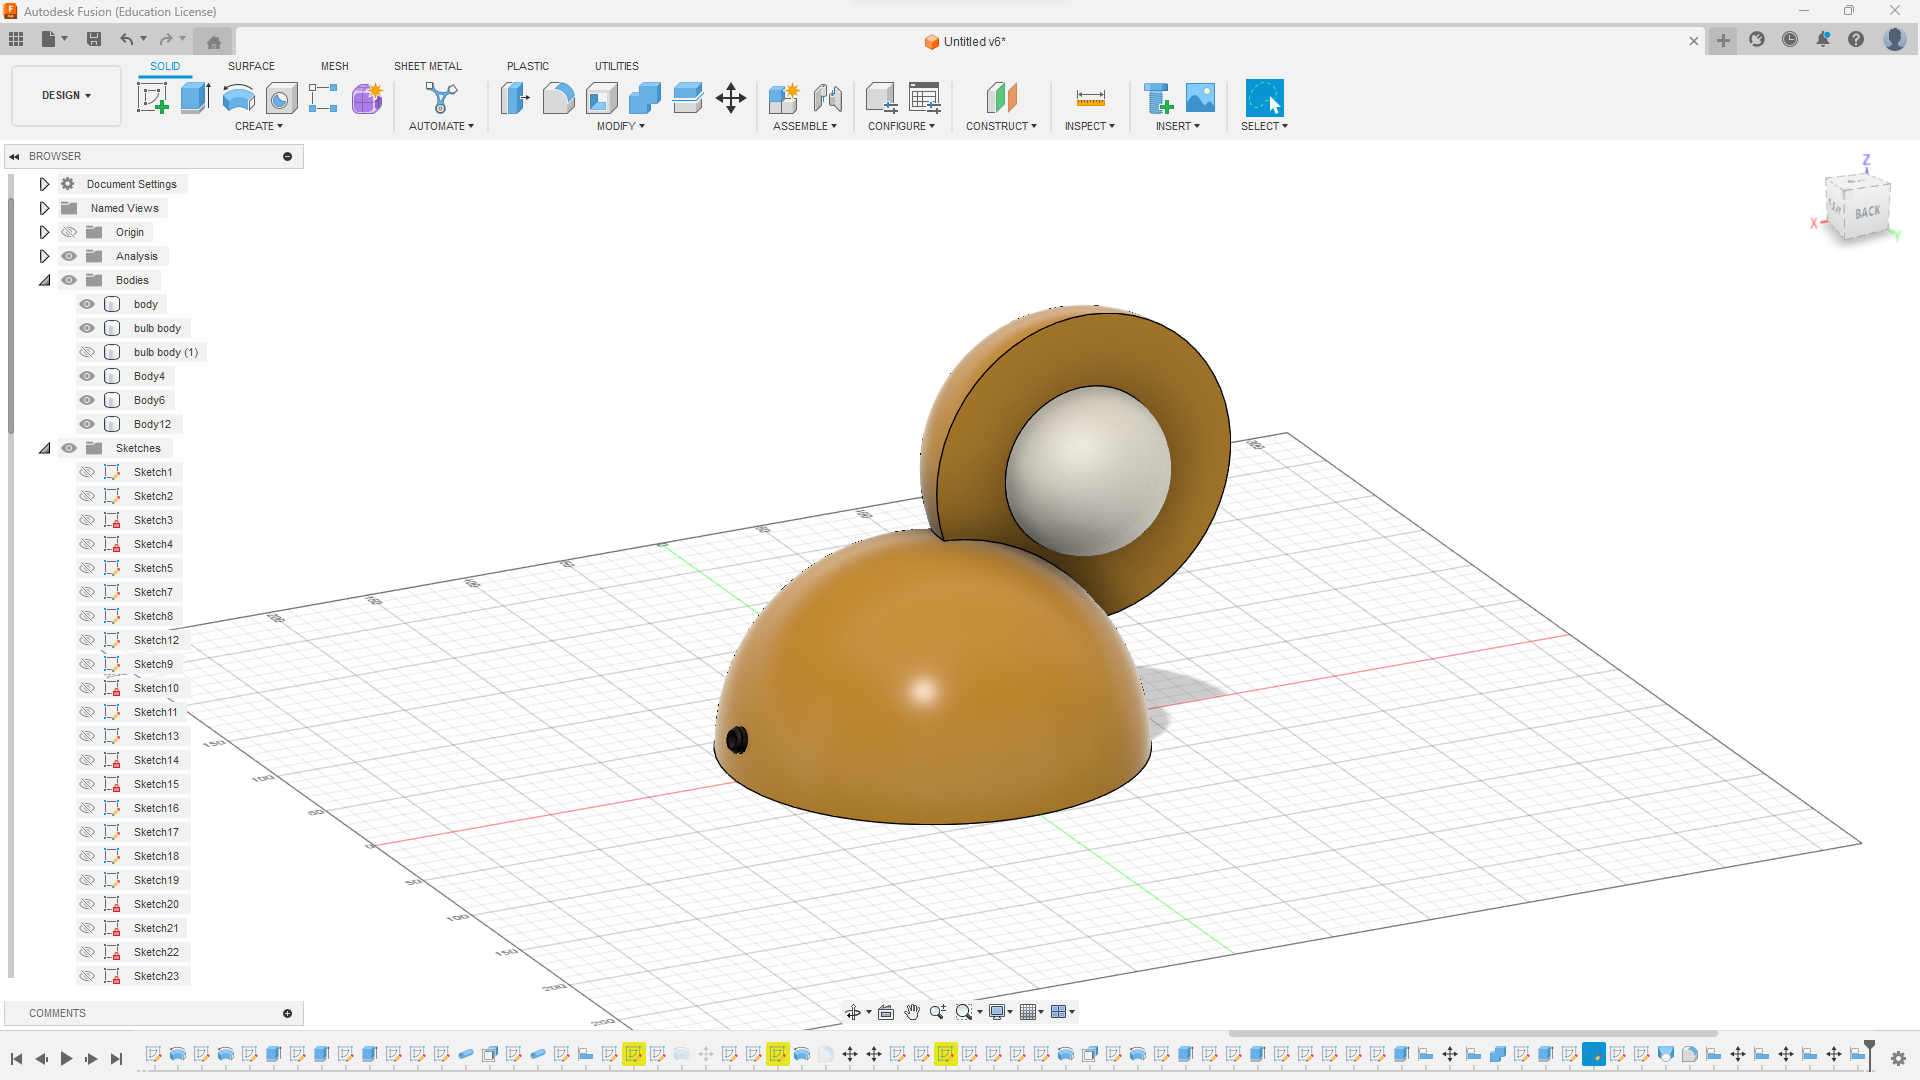Open the timeline settings gear
The width and height of the screenshot is (1920, 1080).
[1898, 1059]
